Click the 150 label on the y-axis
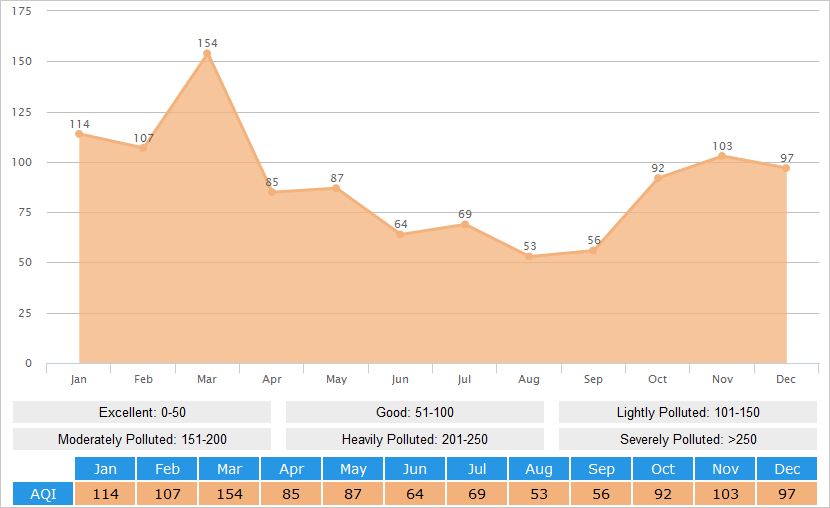The width and height of the screenshot is (830, 508). [x=22, y=61]
